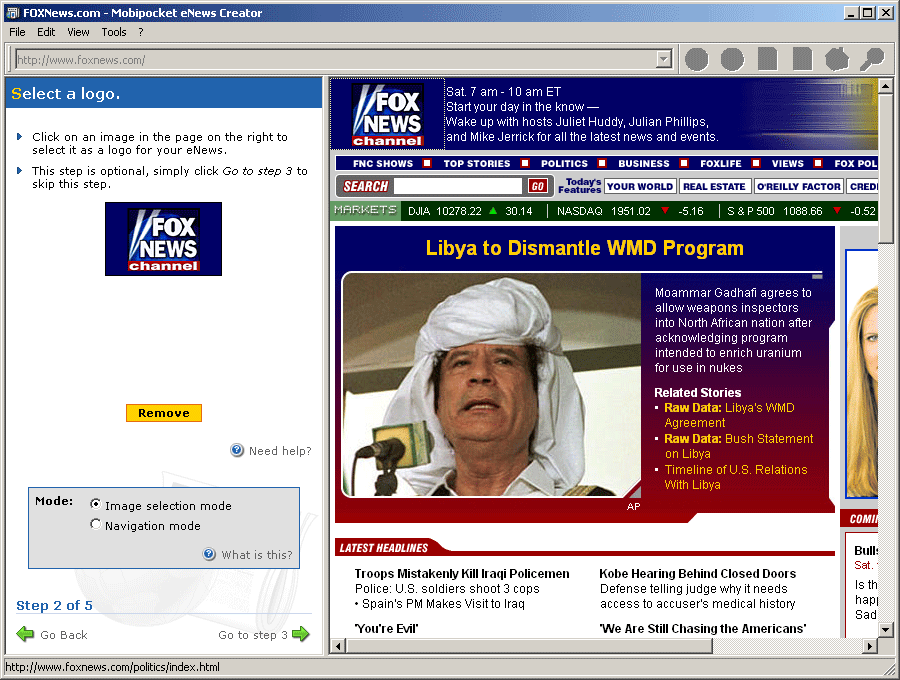This screenshot has height=680, width=900.
Task: Click the red GO search button
Action: click(537, 186)
